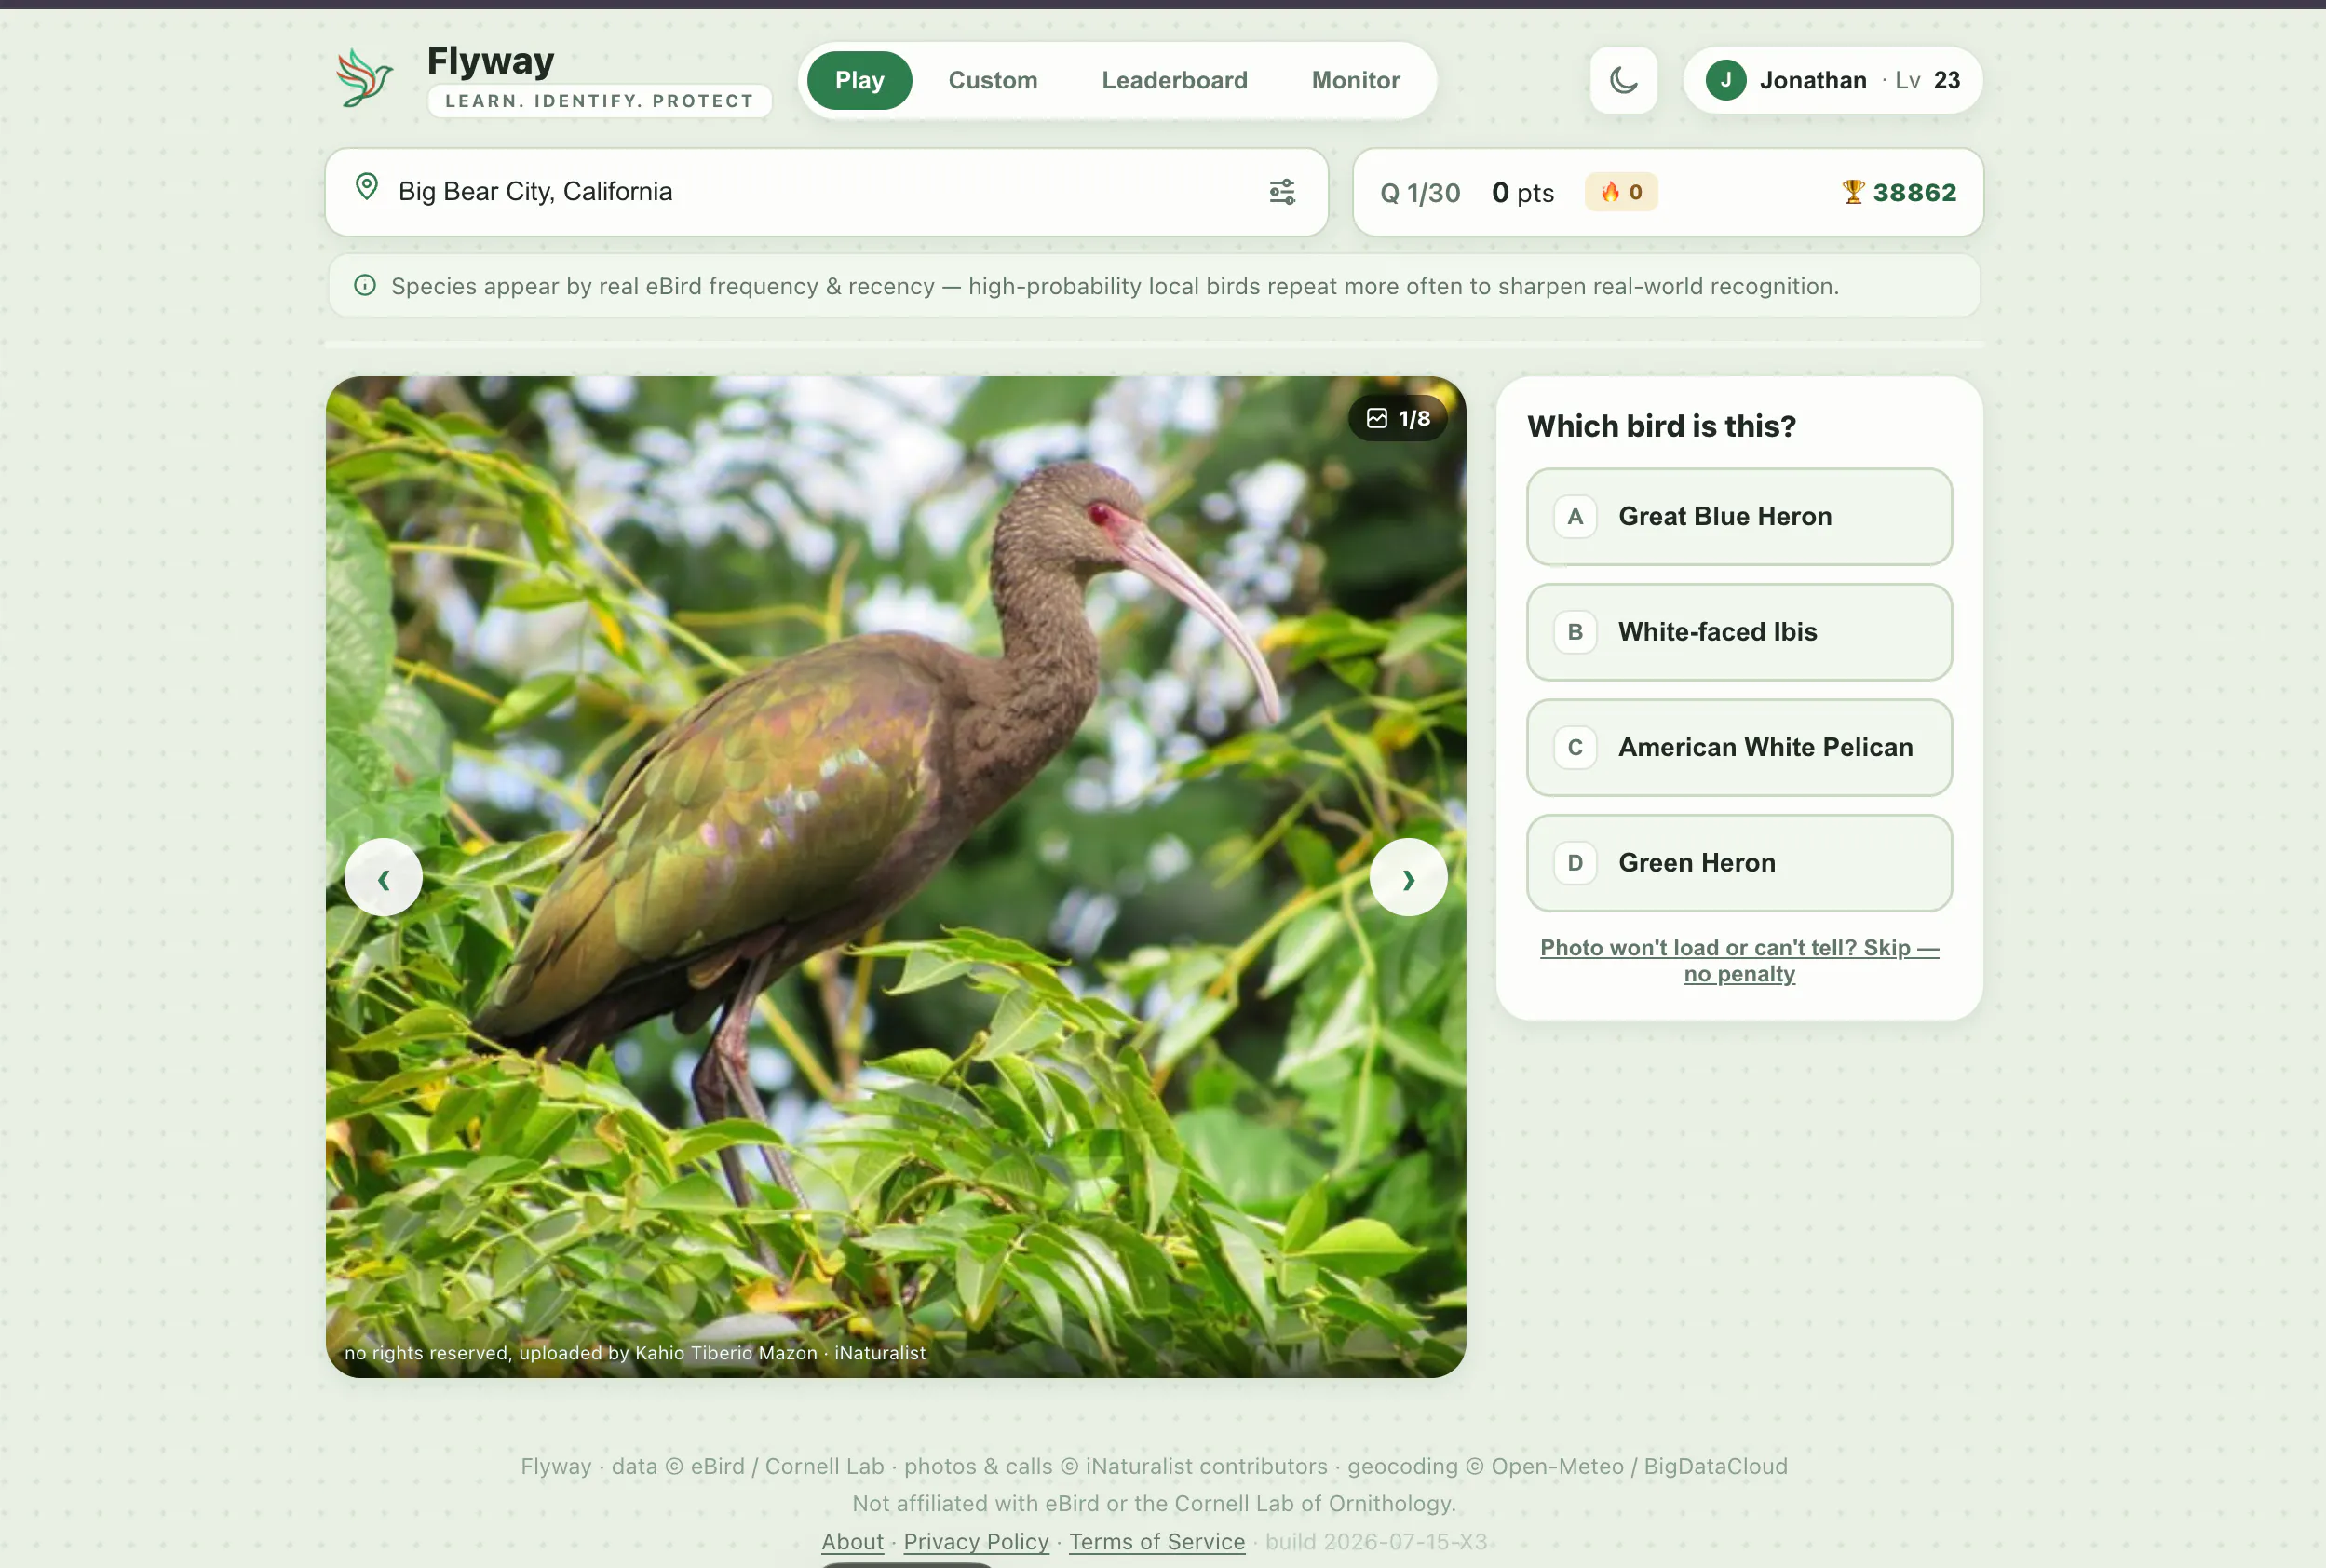The width and height of the screenshot is (2326, 1568).
Task: Click the photo credit Kahio Tiberio Mazon caption
Action: pos(635,1353)
